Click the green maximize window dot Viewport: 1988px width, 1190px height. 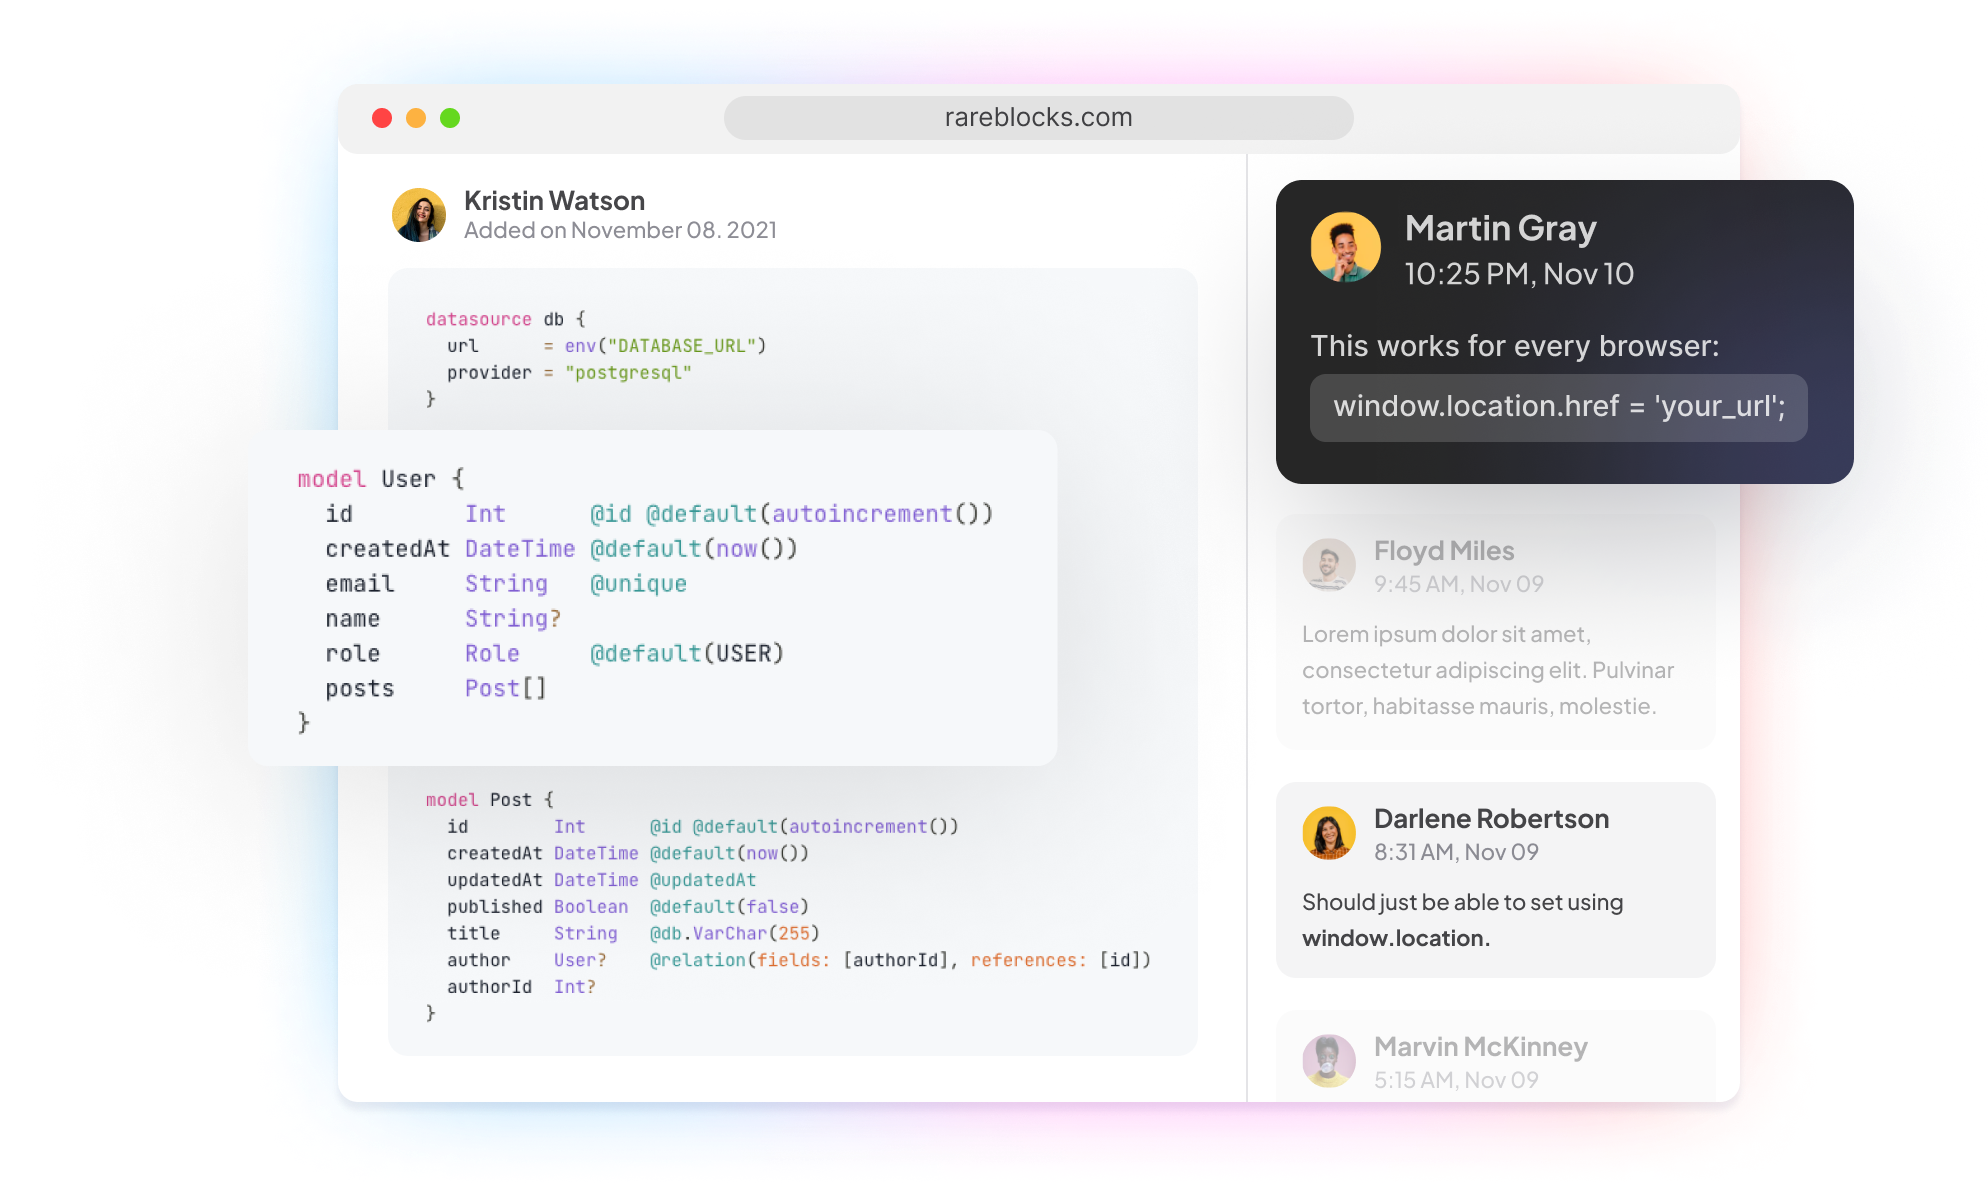(x=450, y=118)
